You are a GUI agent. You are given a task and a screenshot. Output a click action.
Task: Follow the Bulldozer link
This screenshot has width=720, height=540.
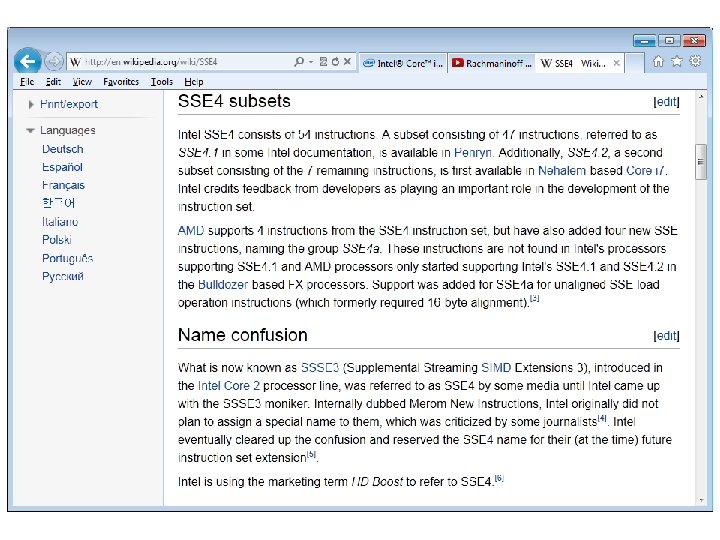click(223, 285)
